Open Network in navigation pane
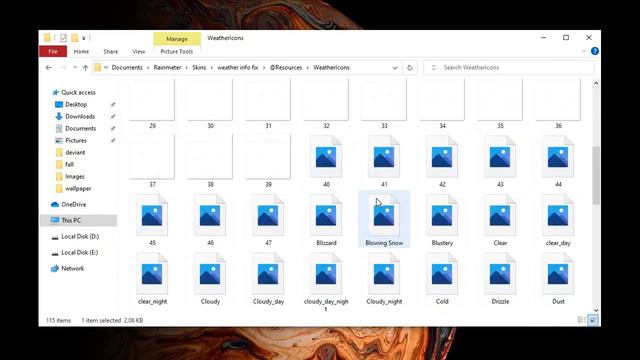 68,269
